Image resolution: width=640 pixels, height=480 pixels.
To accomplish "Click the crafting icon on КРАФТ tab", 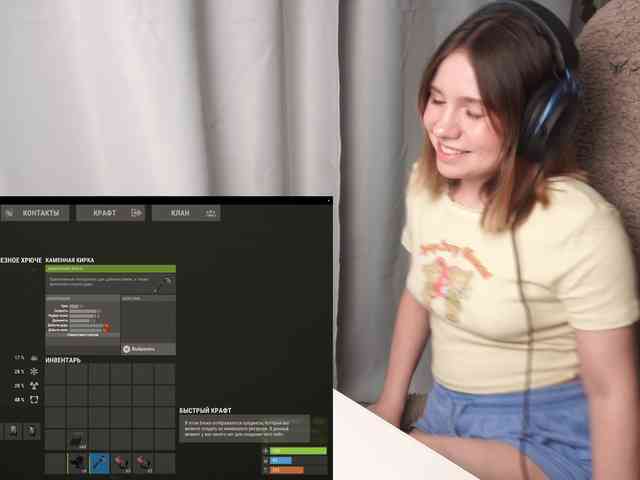I will (x=136, y=213).
